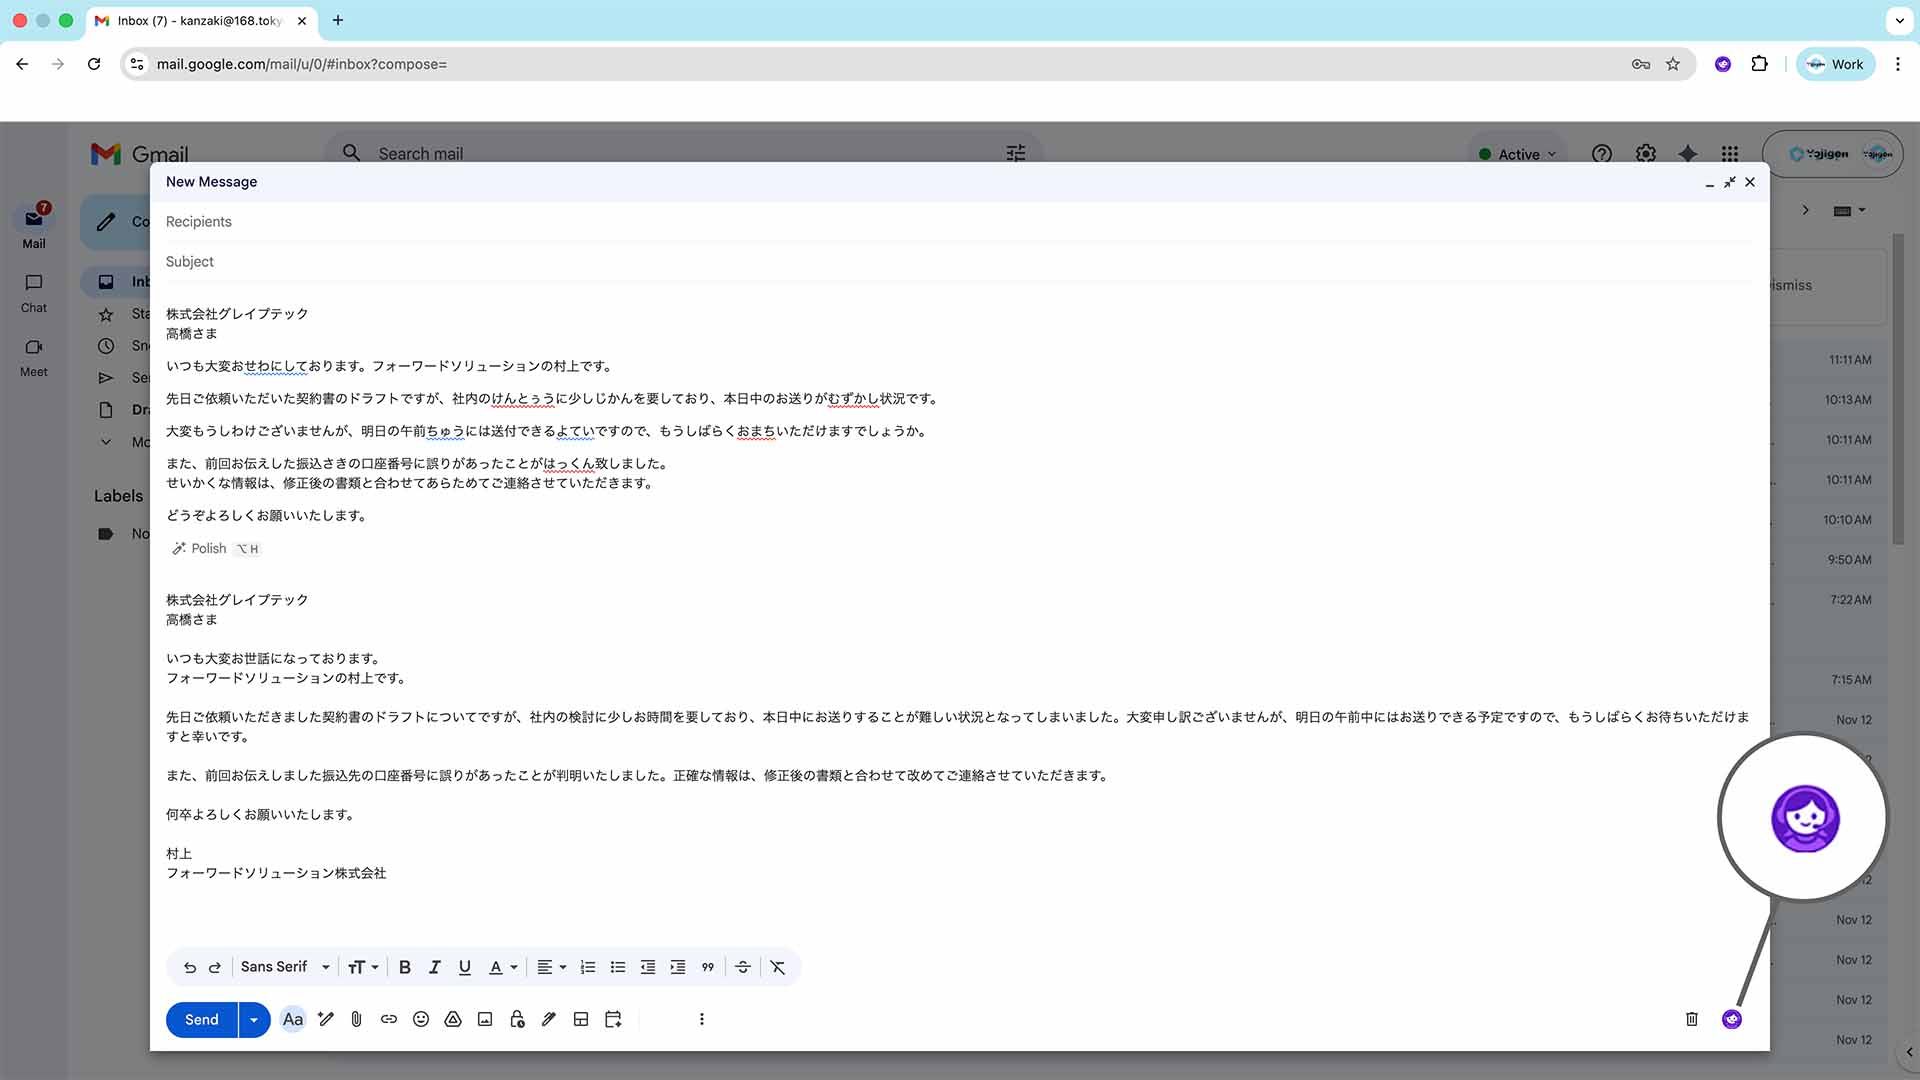Toggle bold formatting
Viewport: 1920px width, 1080px height.
pos(404,967)
